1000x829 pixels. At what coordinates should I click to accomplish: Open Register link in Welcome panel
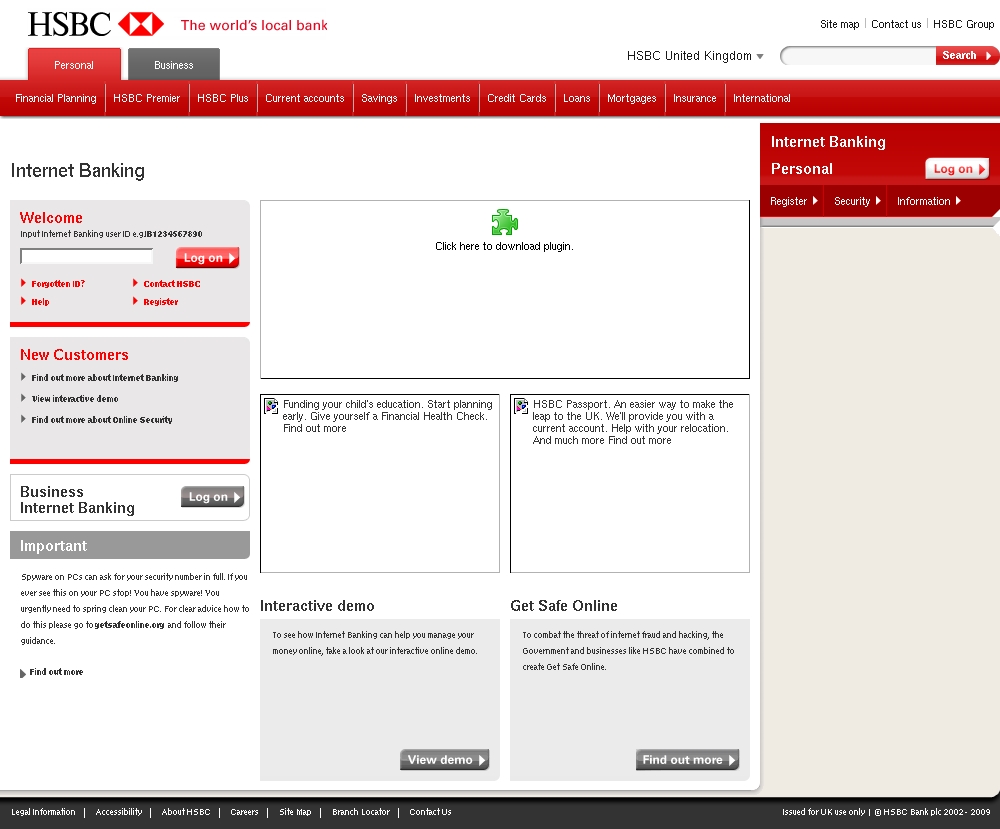pyautogui.click(x=160, y=302)
